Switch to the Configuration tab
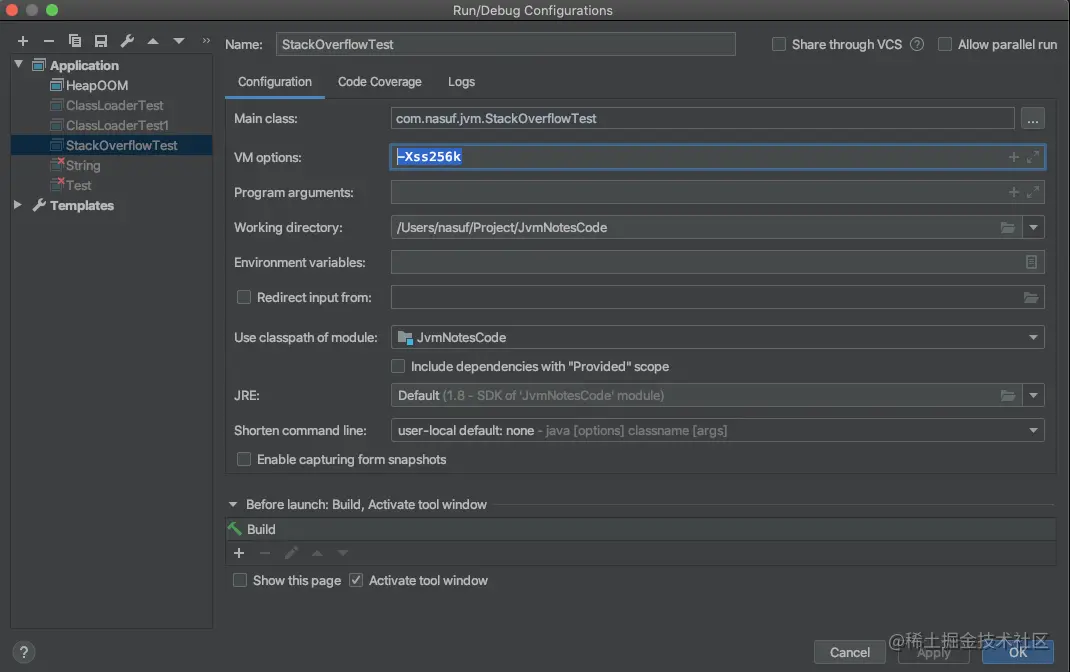 (x=275, y=82)
